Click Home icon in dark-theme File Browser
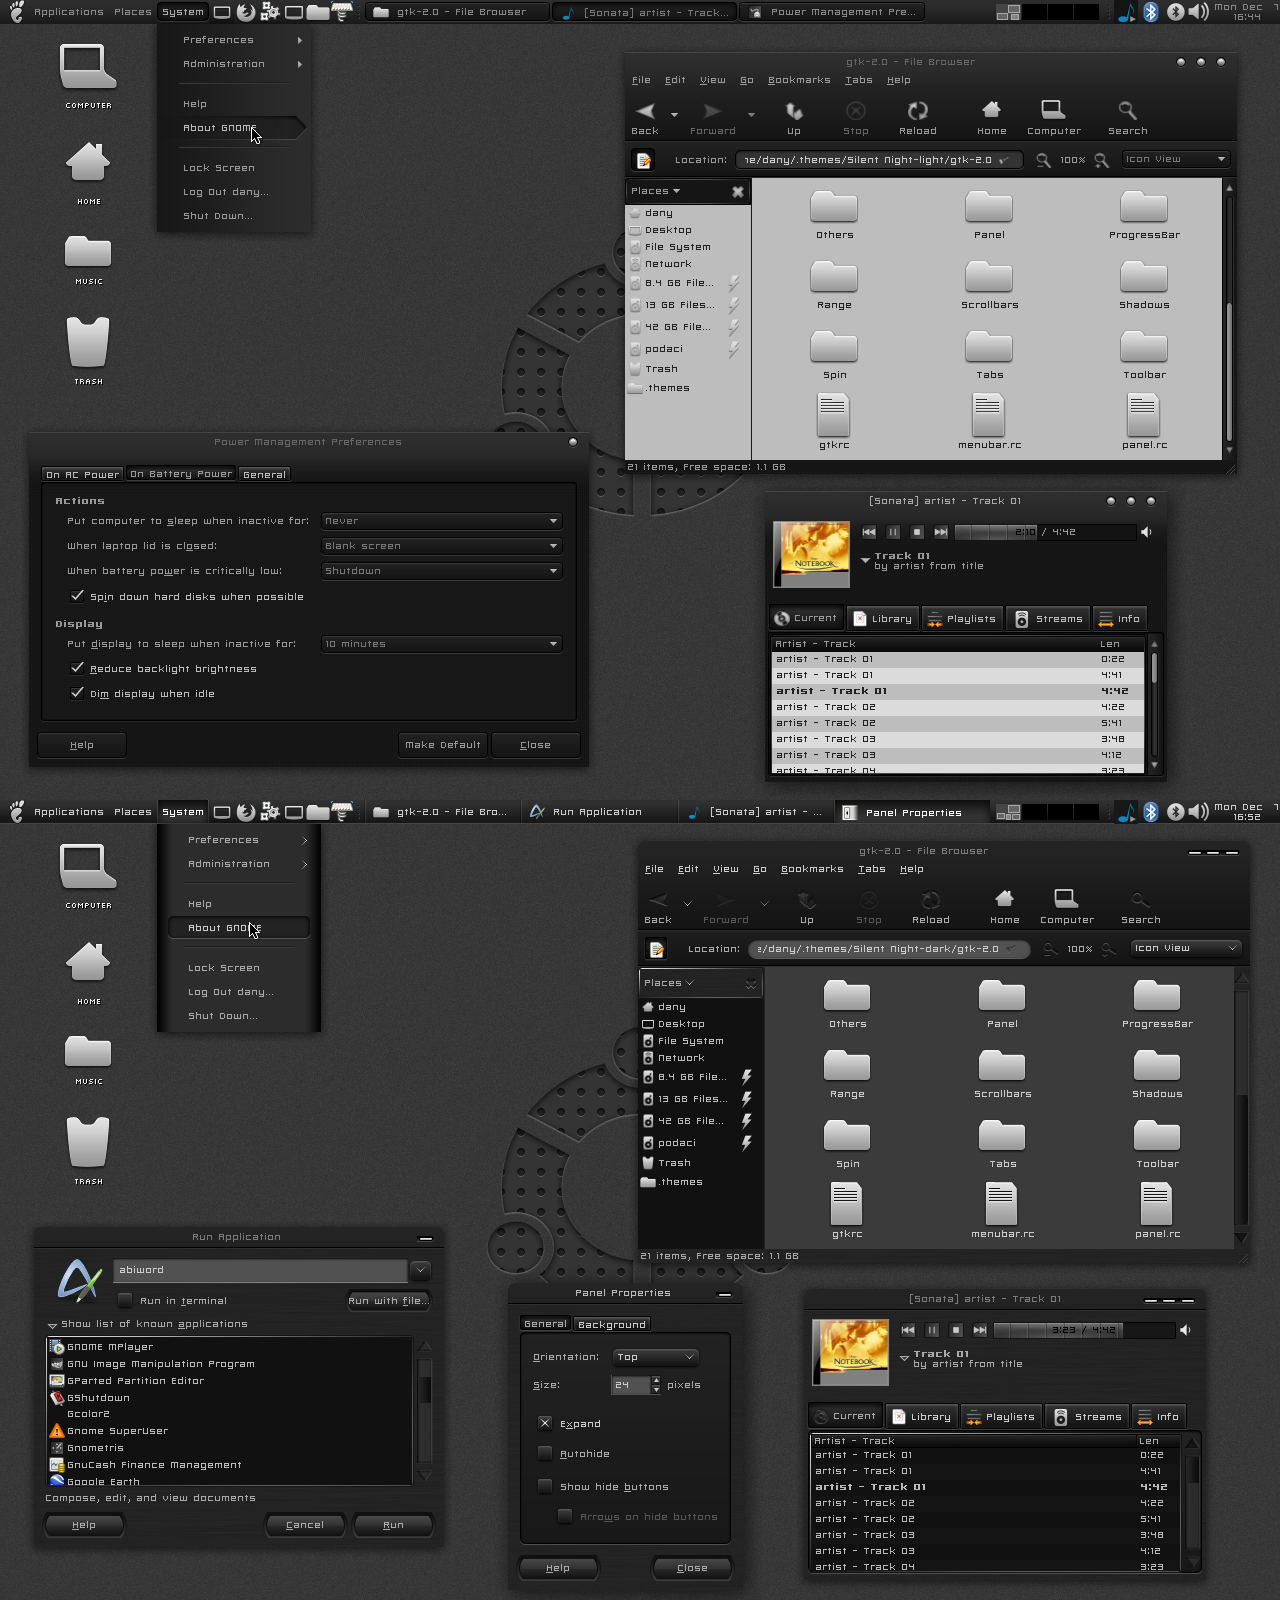Screen dimensions: 1280x1600 pos(1004,899)
